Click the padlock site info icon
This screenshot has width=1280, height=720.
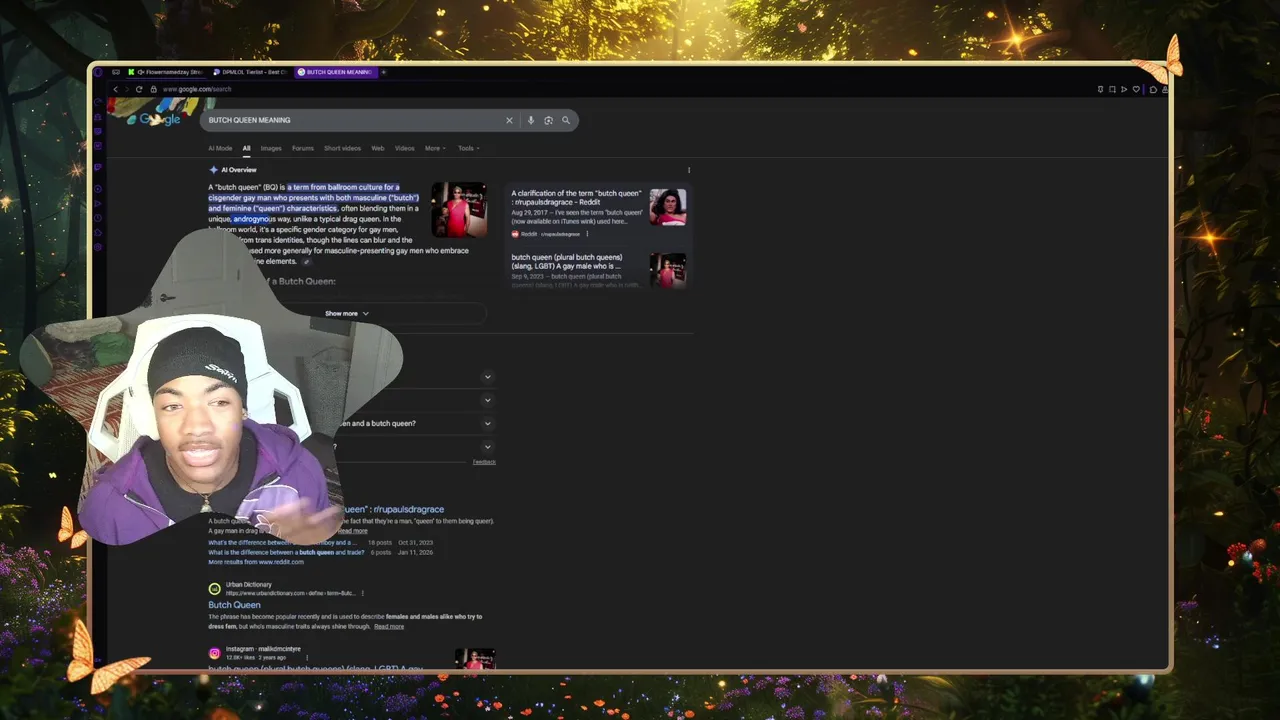click(153, 89)
